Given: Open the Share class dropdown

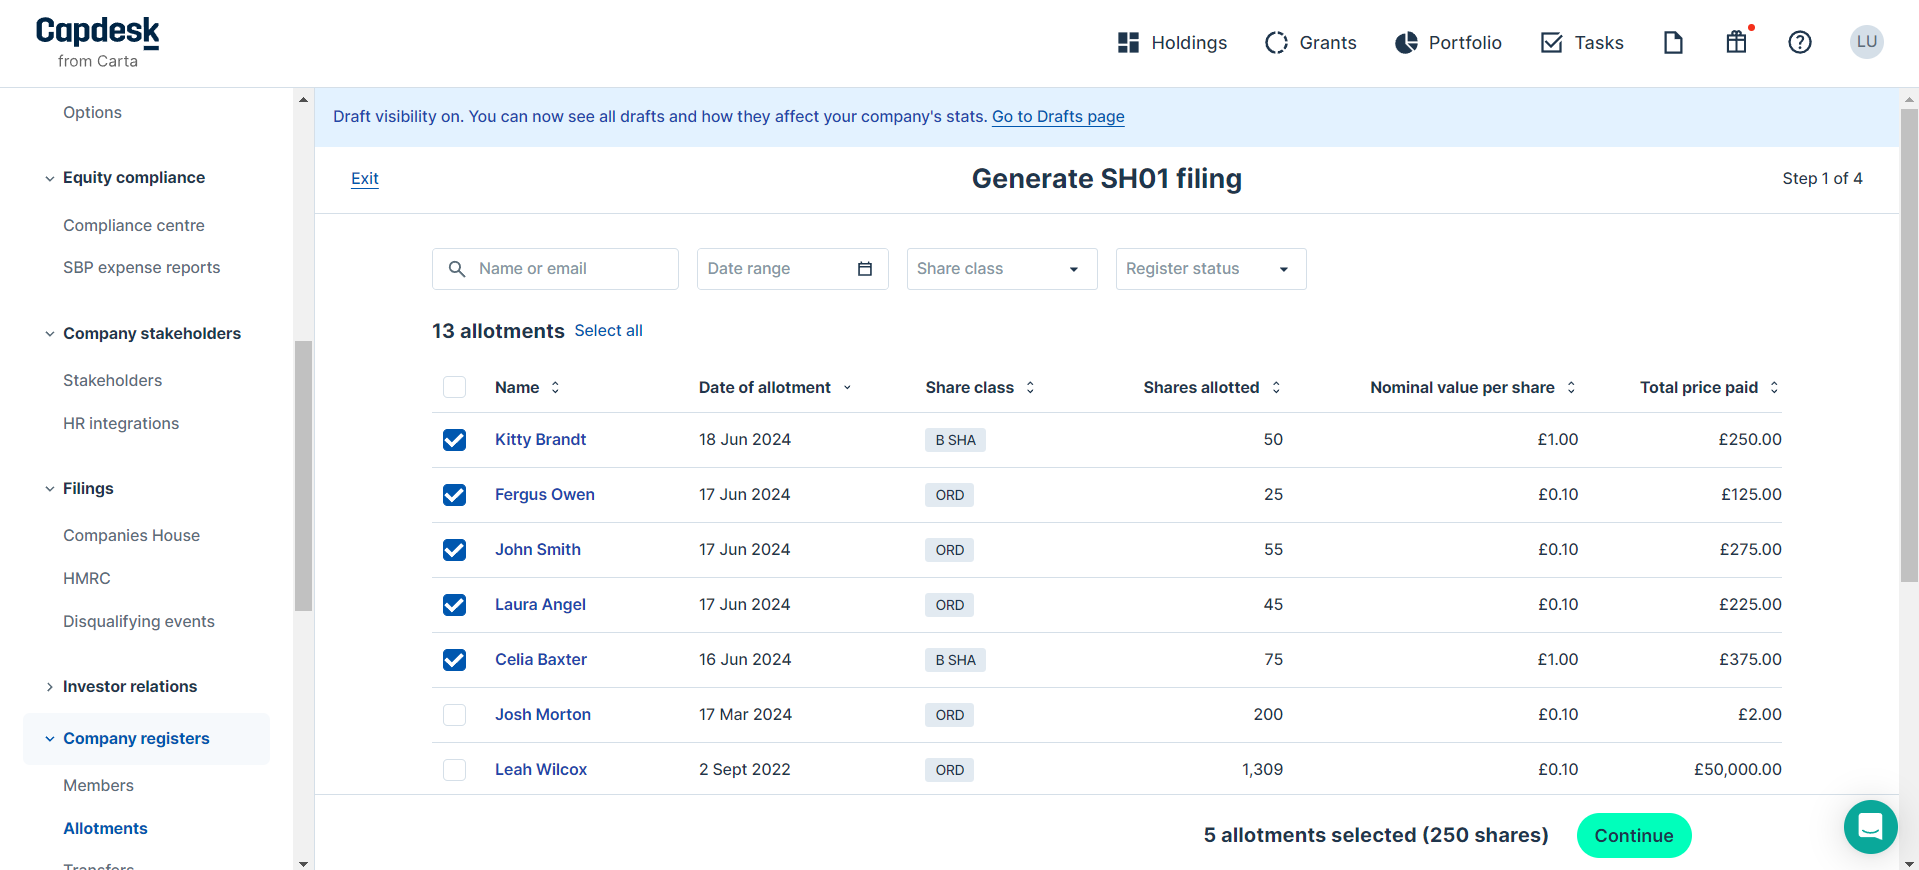Looking at the screenshot, I should 1001,269.
